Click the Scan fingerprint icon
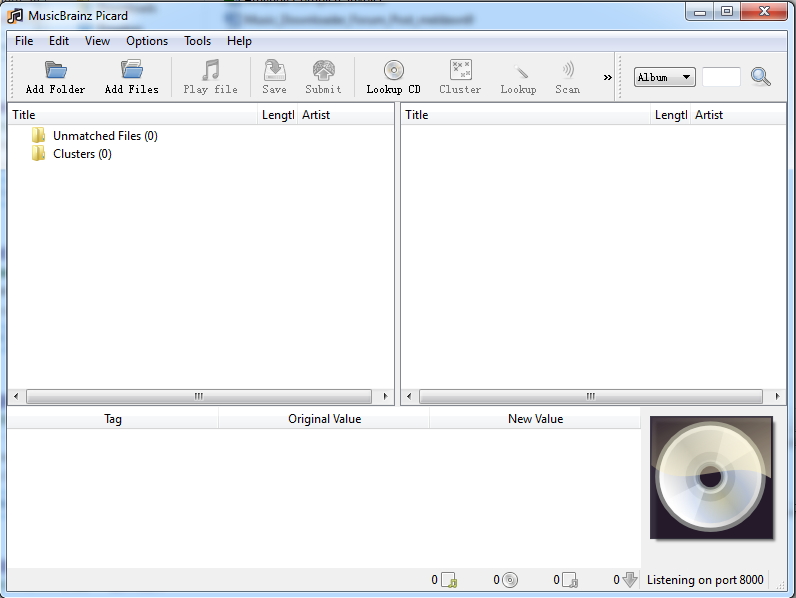This screenshot has height=598, width=796. click(567, 71)
